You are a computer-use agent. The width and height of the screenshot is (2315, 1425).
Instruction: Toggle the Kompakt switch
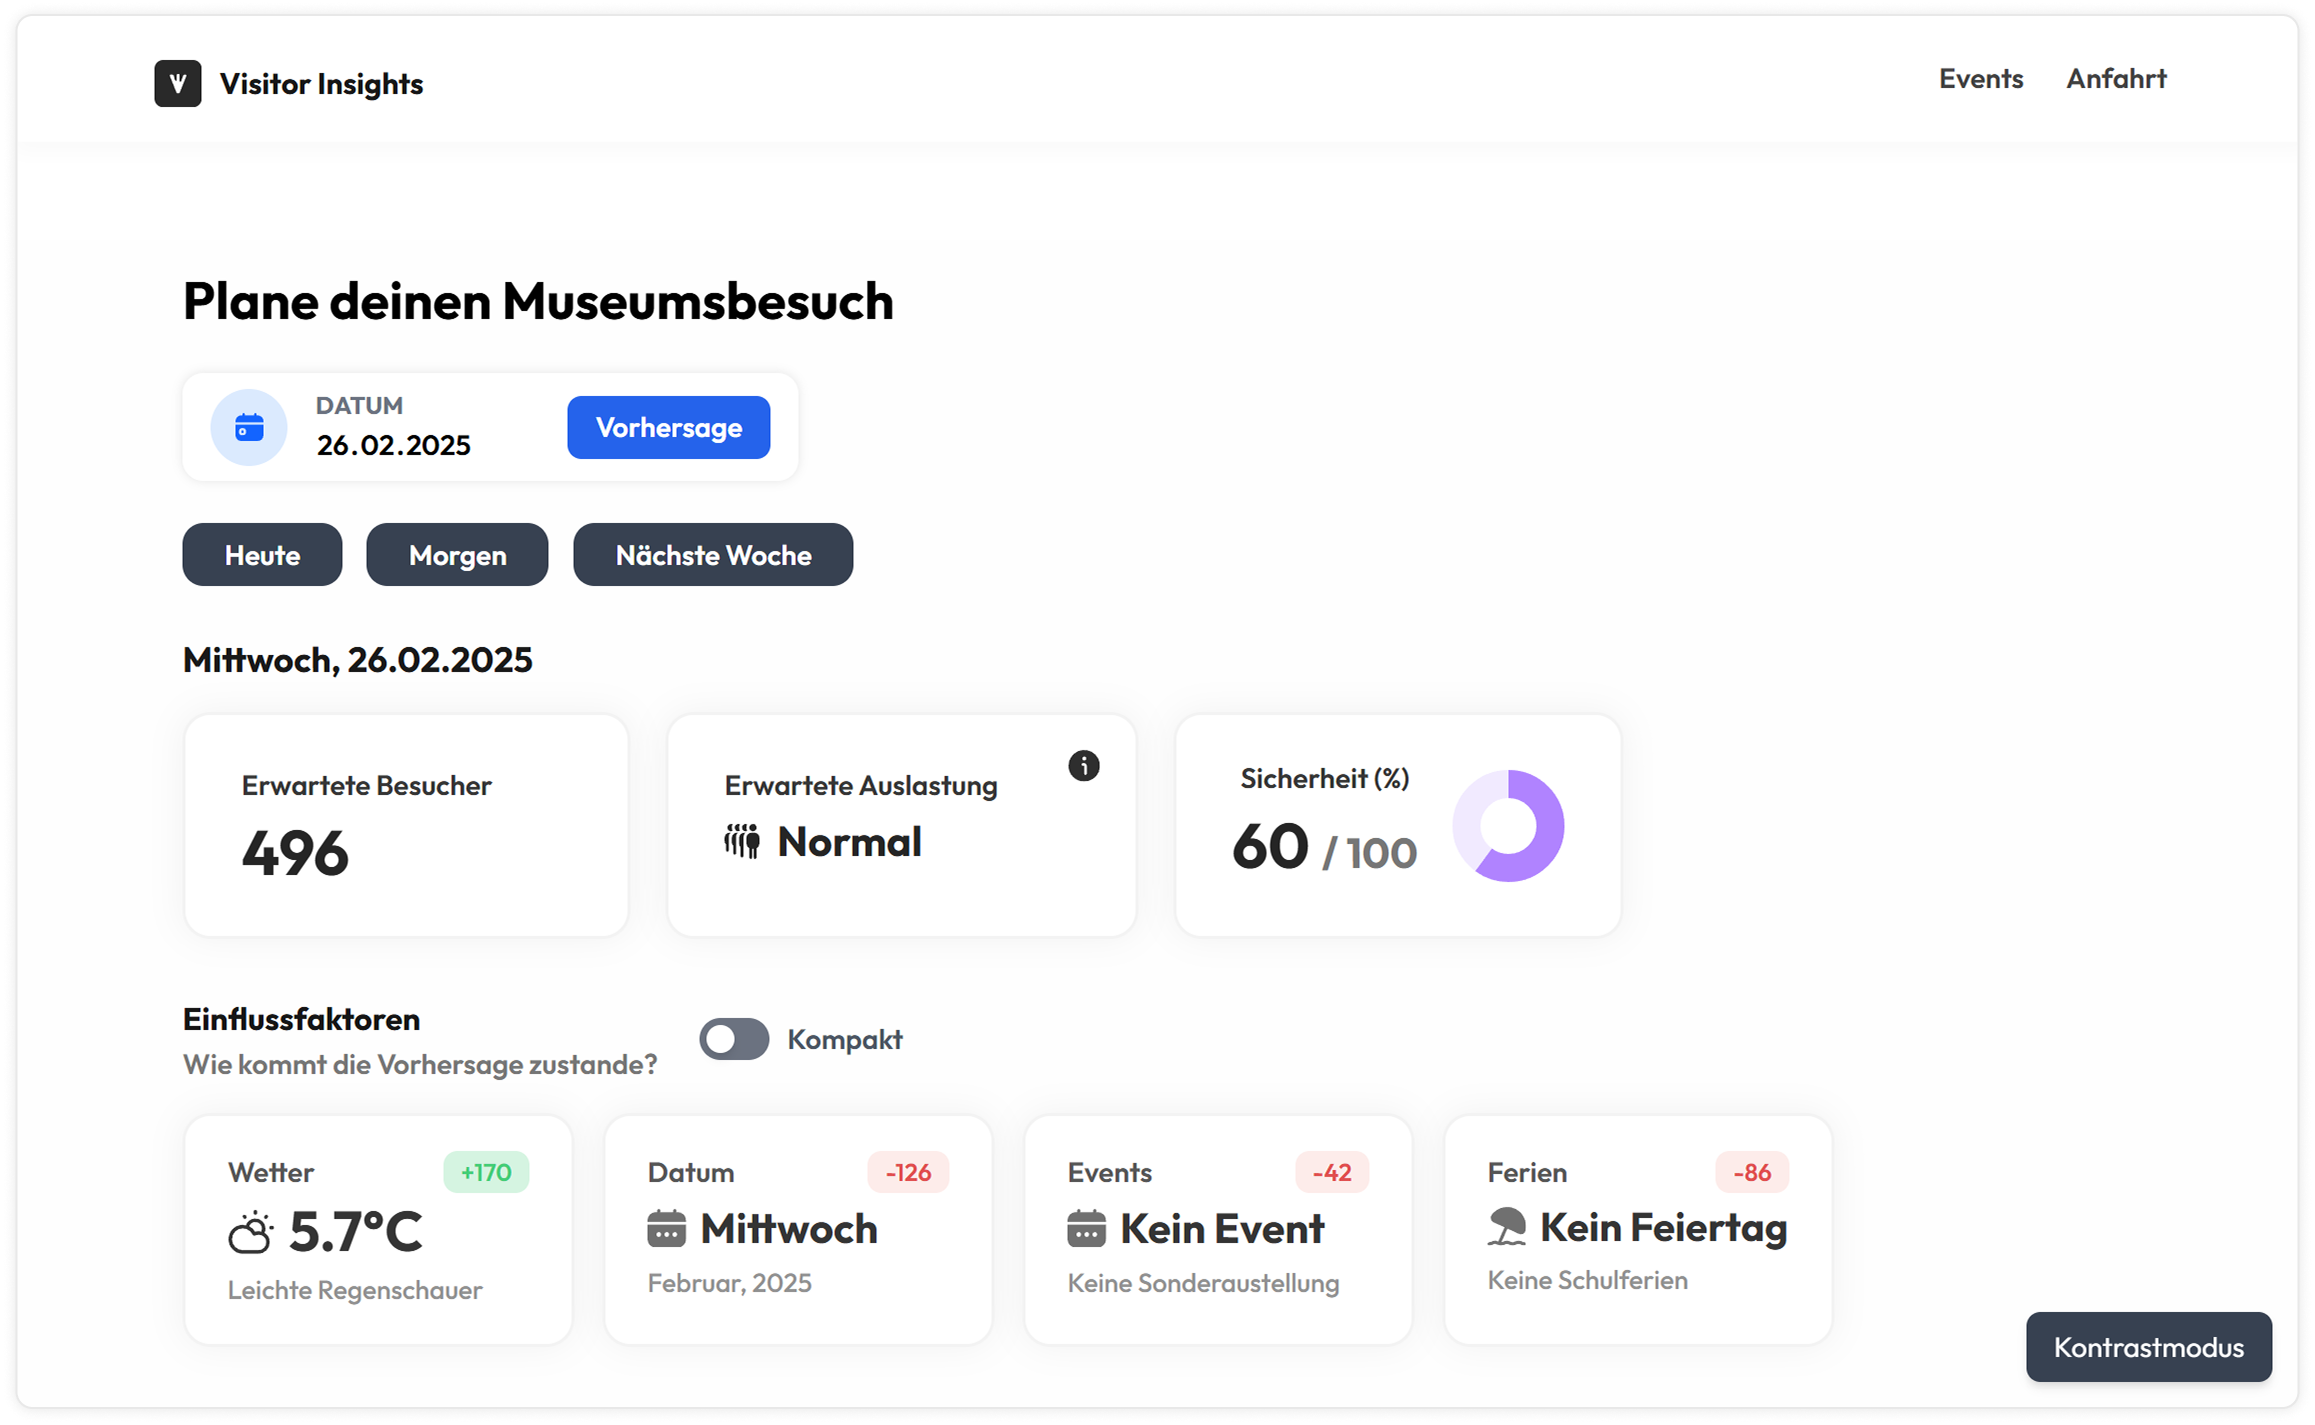pyautogui.click(x=734, y=1039)
